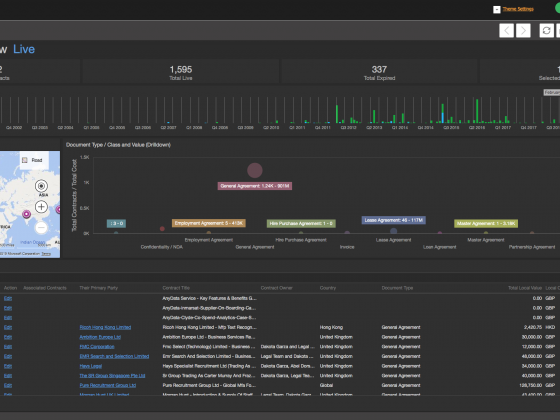Select the tall green bar near Q2 2016
This screenshot has width=560, height=420.
click(477, 111)
